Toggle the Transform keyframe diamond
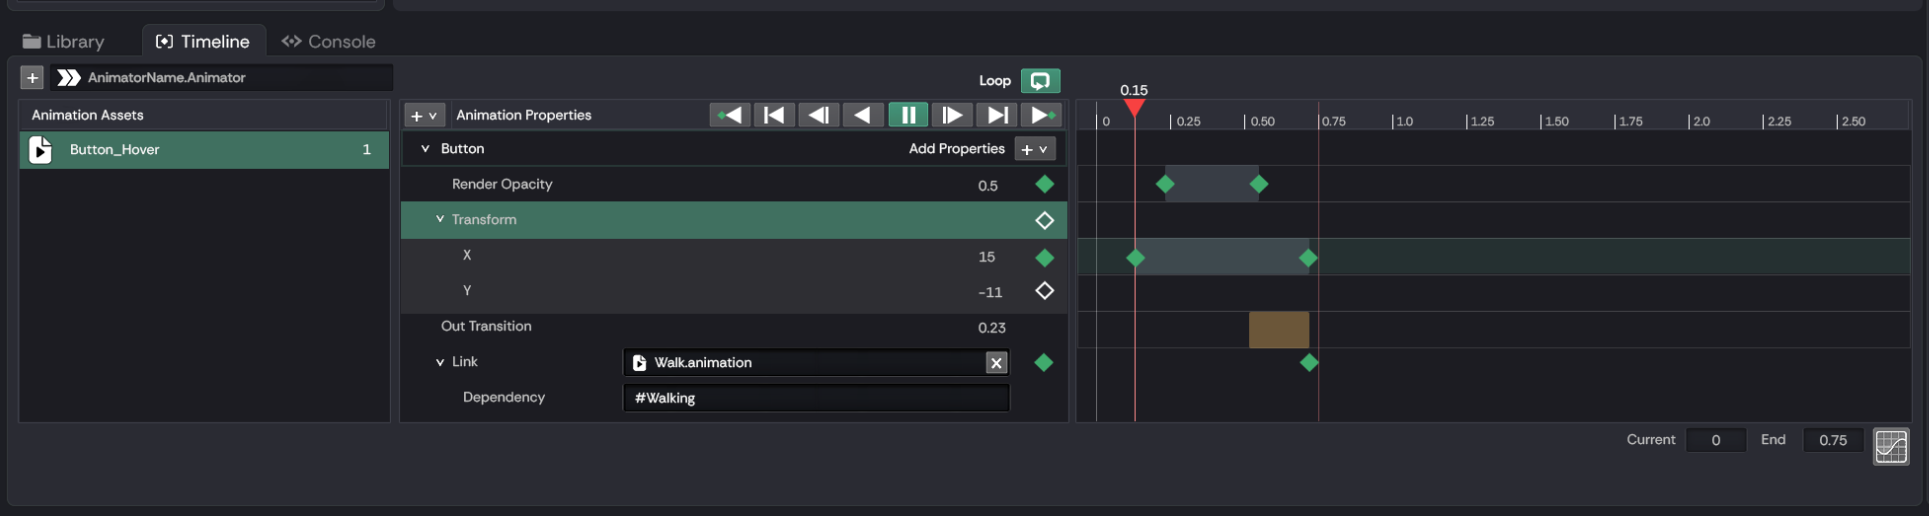Screen dimensions: 1929x516 pos(1044,220)
